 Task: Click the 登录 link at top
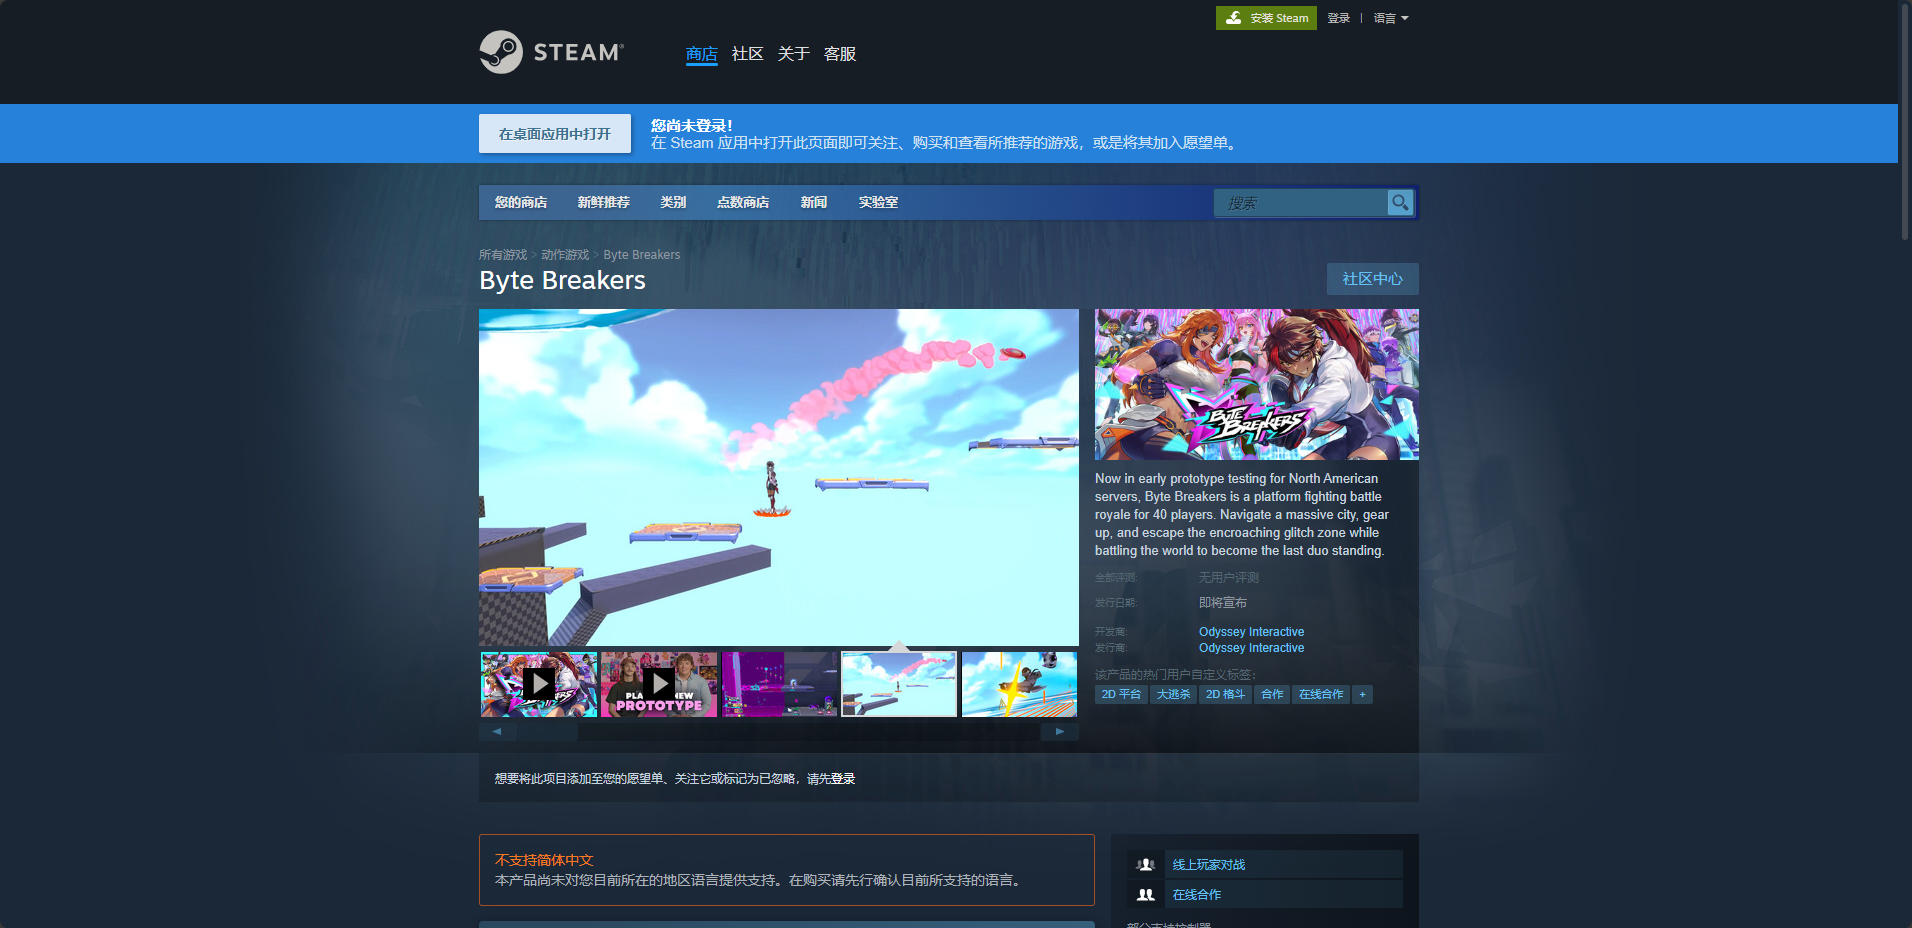(1339, 18)
